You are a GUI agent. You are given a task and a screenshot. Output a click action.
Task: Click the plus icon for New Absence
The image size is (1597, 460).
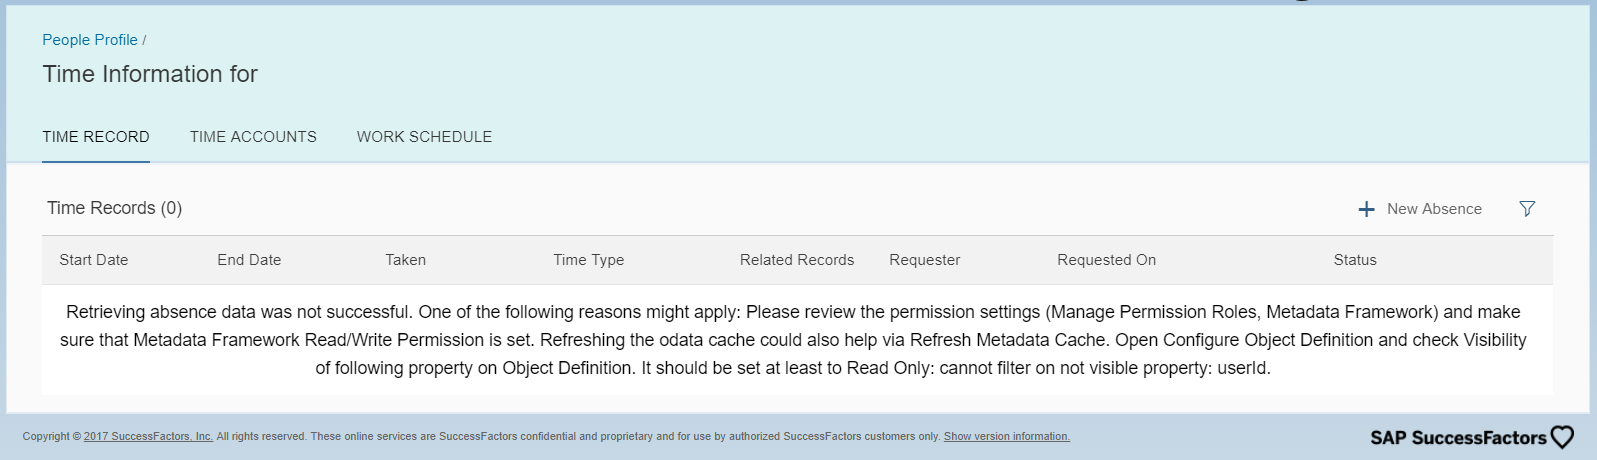1366,209
